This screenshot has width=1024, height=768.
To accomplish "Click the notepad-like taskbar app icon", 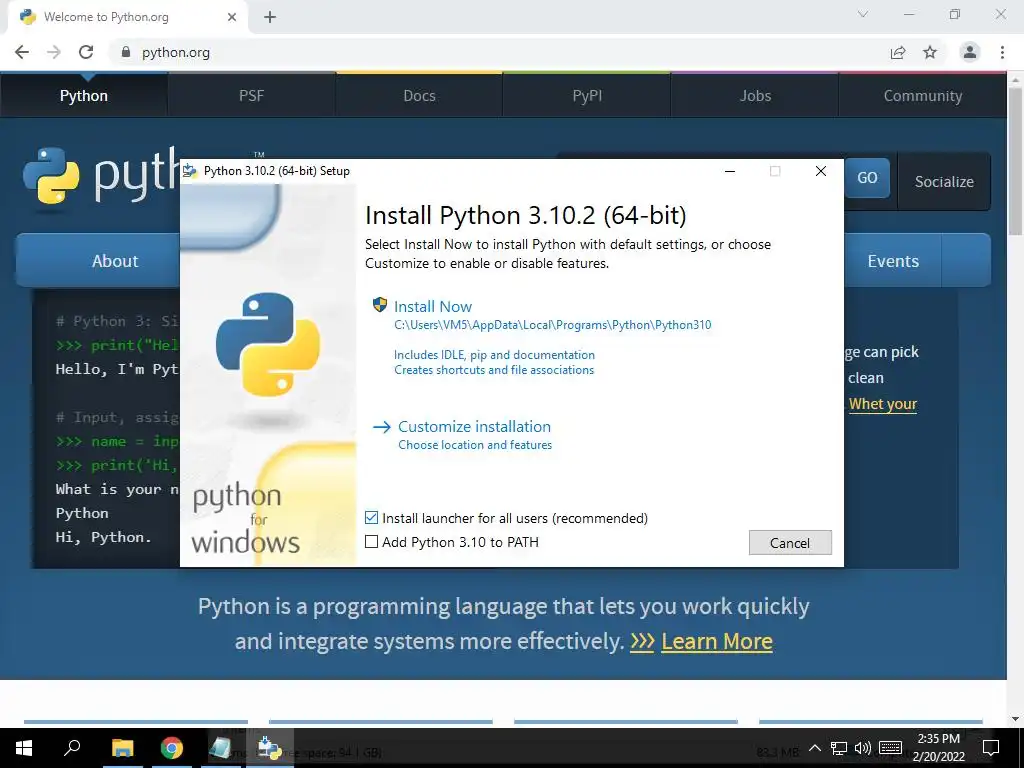I will point(220,748).
